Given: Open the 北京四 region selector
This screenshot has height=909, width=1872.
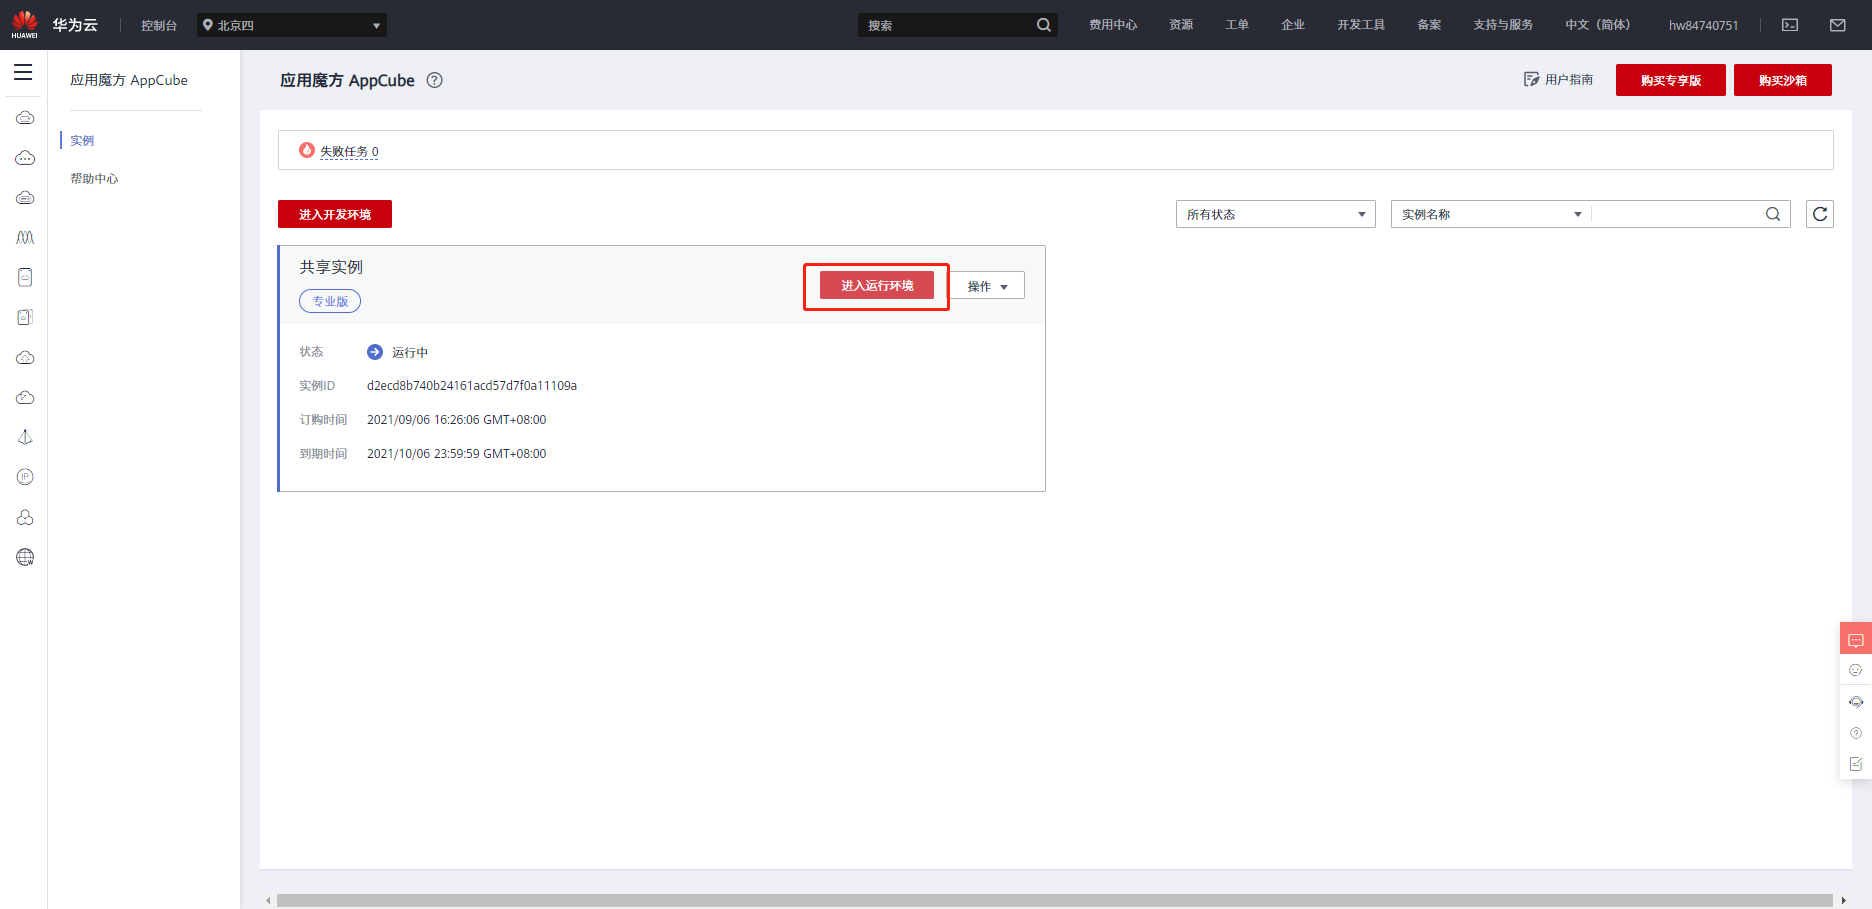Looking at the screenshot, I should click(292, 25).
